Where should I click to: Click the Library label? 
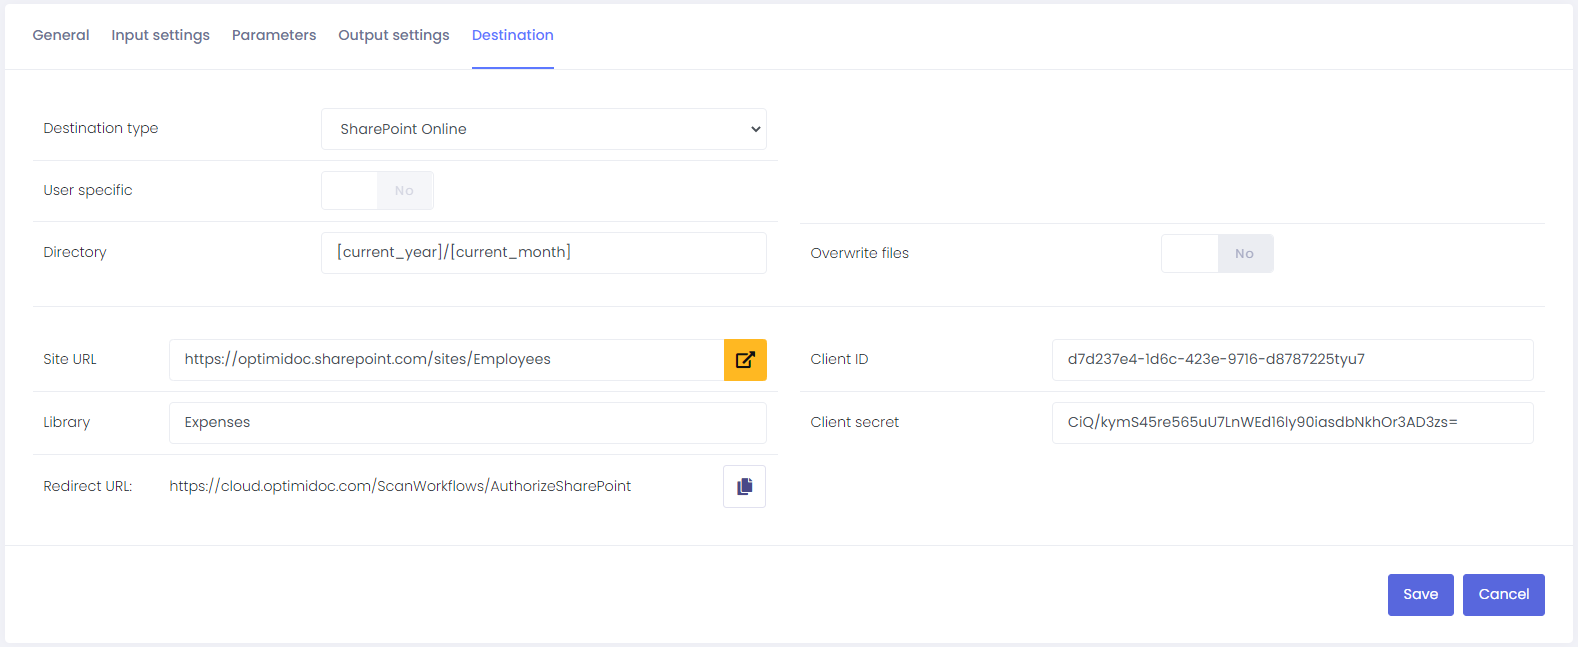click(67, 422)
